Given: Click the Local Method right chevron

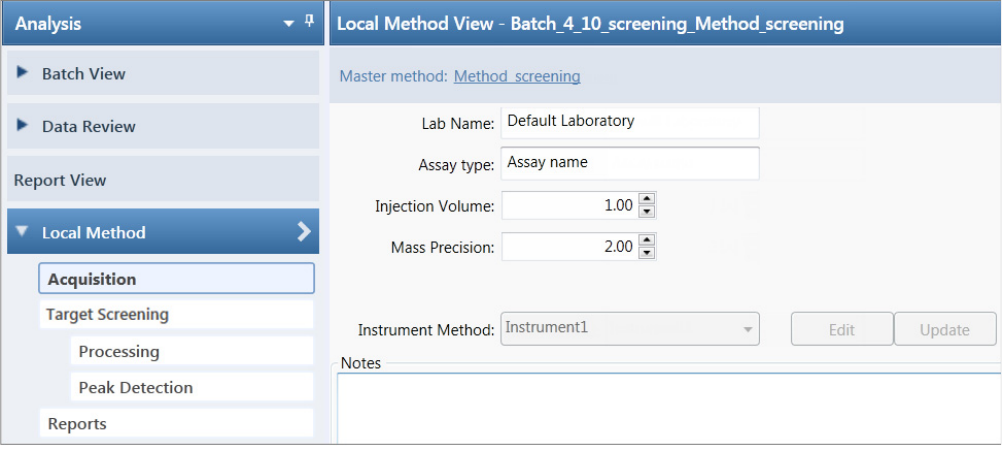Looking at the screenshot, I should pos(304,232).
